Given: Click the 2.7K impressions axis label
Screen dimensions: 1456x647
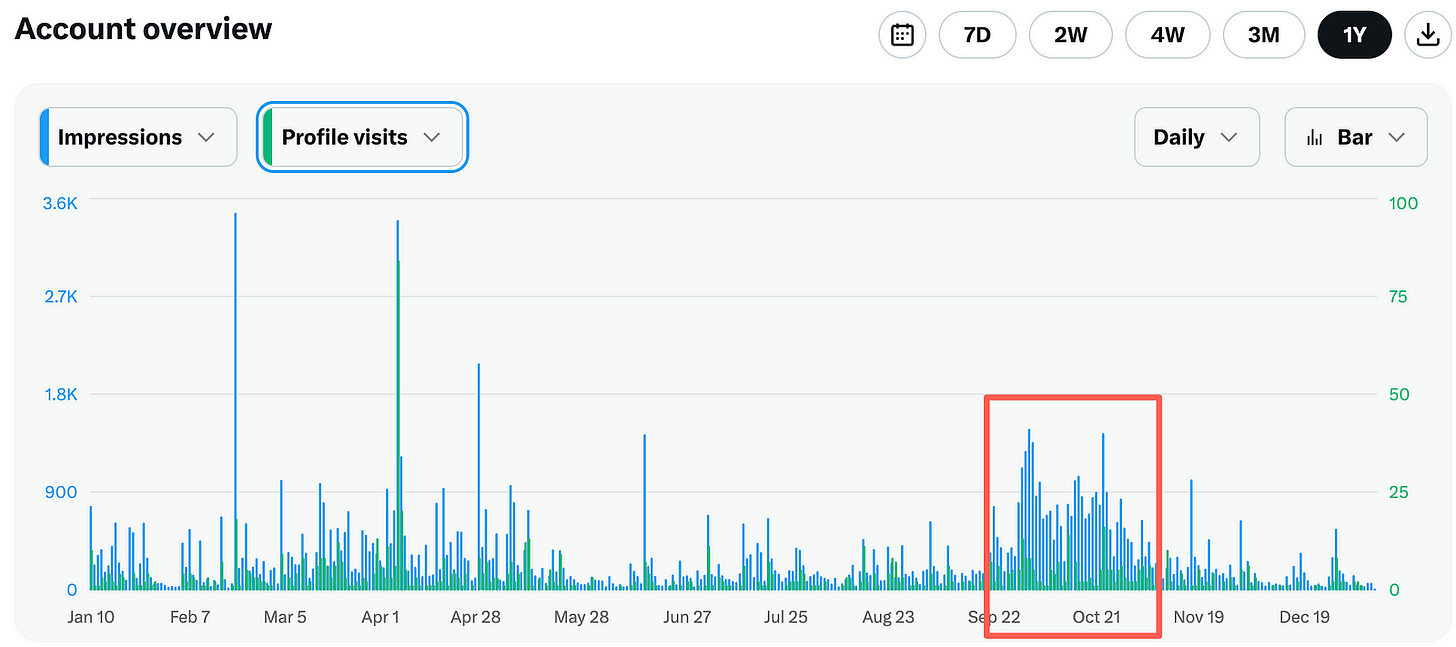Looking at the screenshot, I should [x=60, y=297].
